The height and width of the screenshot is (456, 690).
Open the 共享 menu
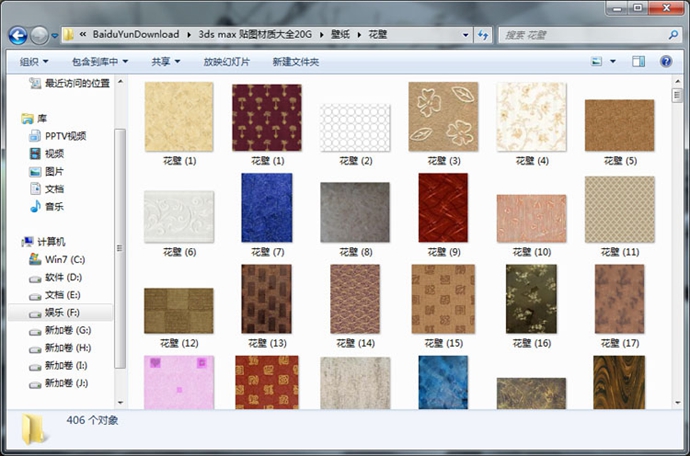(x=165, y=62)
